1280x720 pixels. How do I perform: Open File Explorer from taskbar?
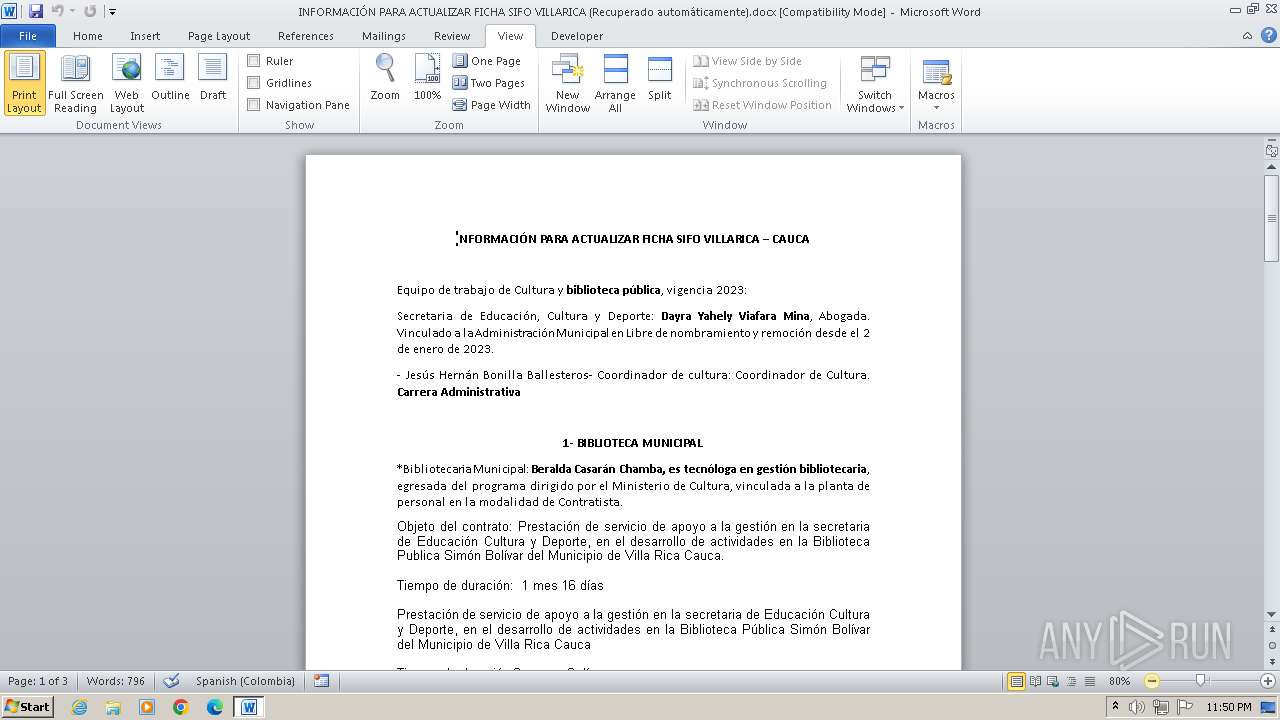pyautogui.click(x=113, y=707)
